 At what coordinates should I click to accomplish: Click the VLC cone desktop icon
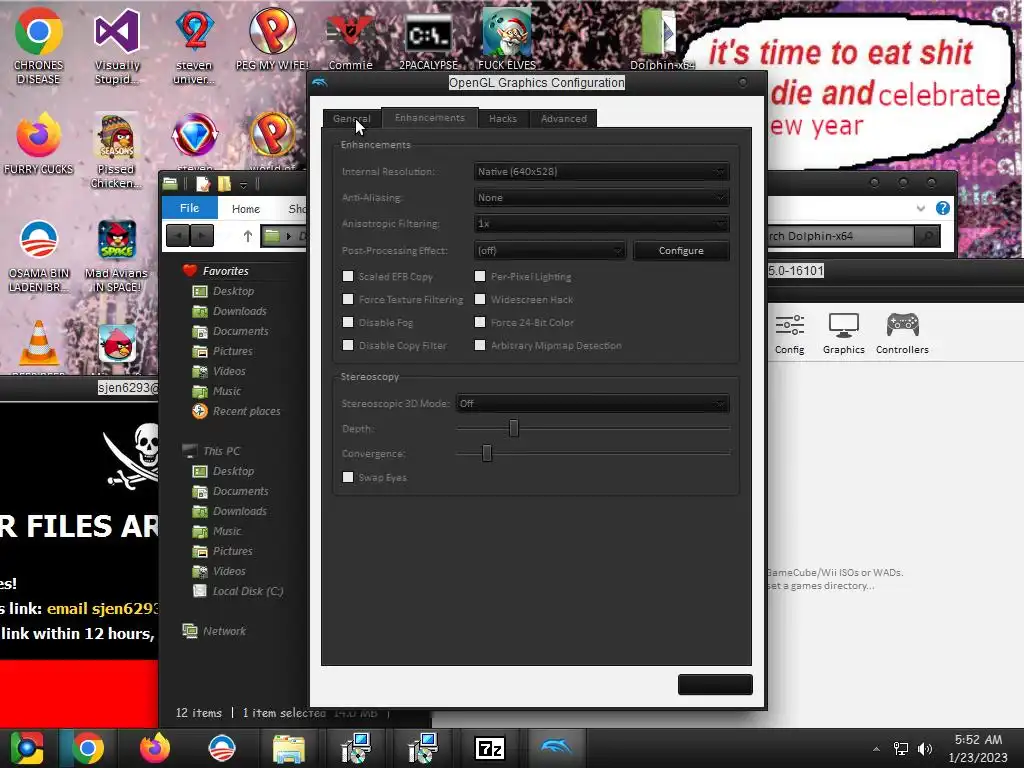[39, 344]
